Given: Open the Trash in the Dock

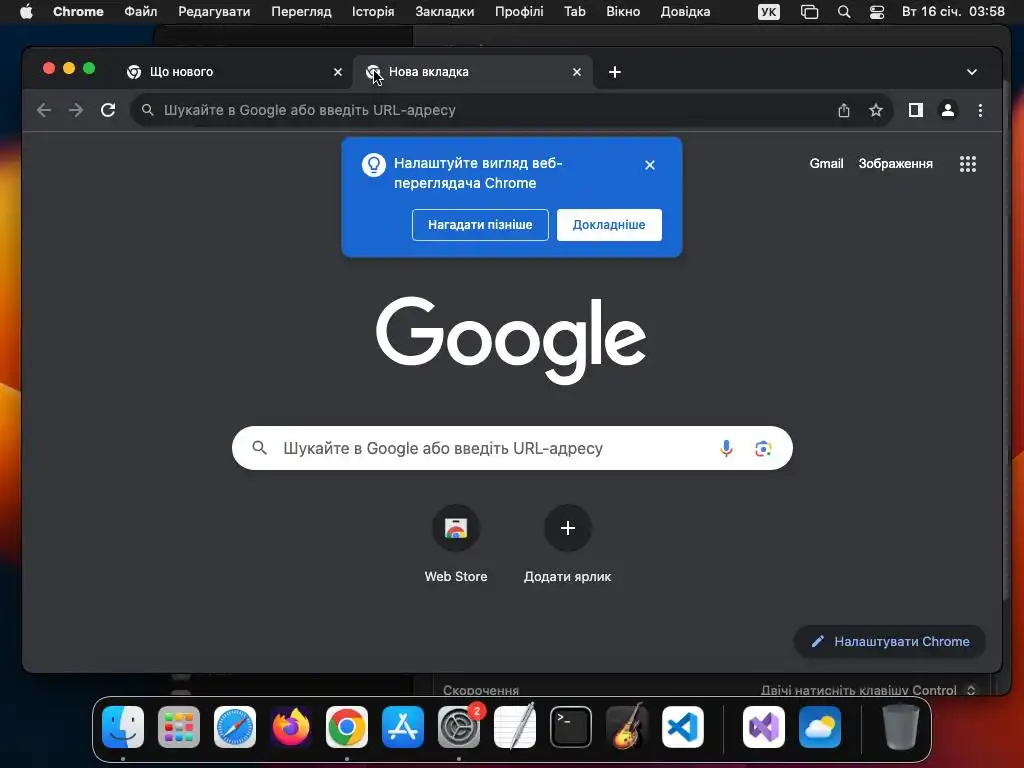Looking at the screenshot, I should coord(901,727).
